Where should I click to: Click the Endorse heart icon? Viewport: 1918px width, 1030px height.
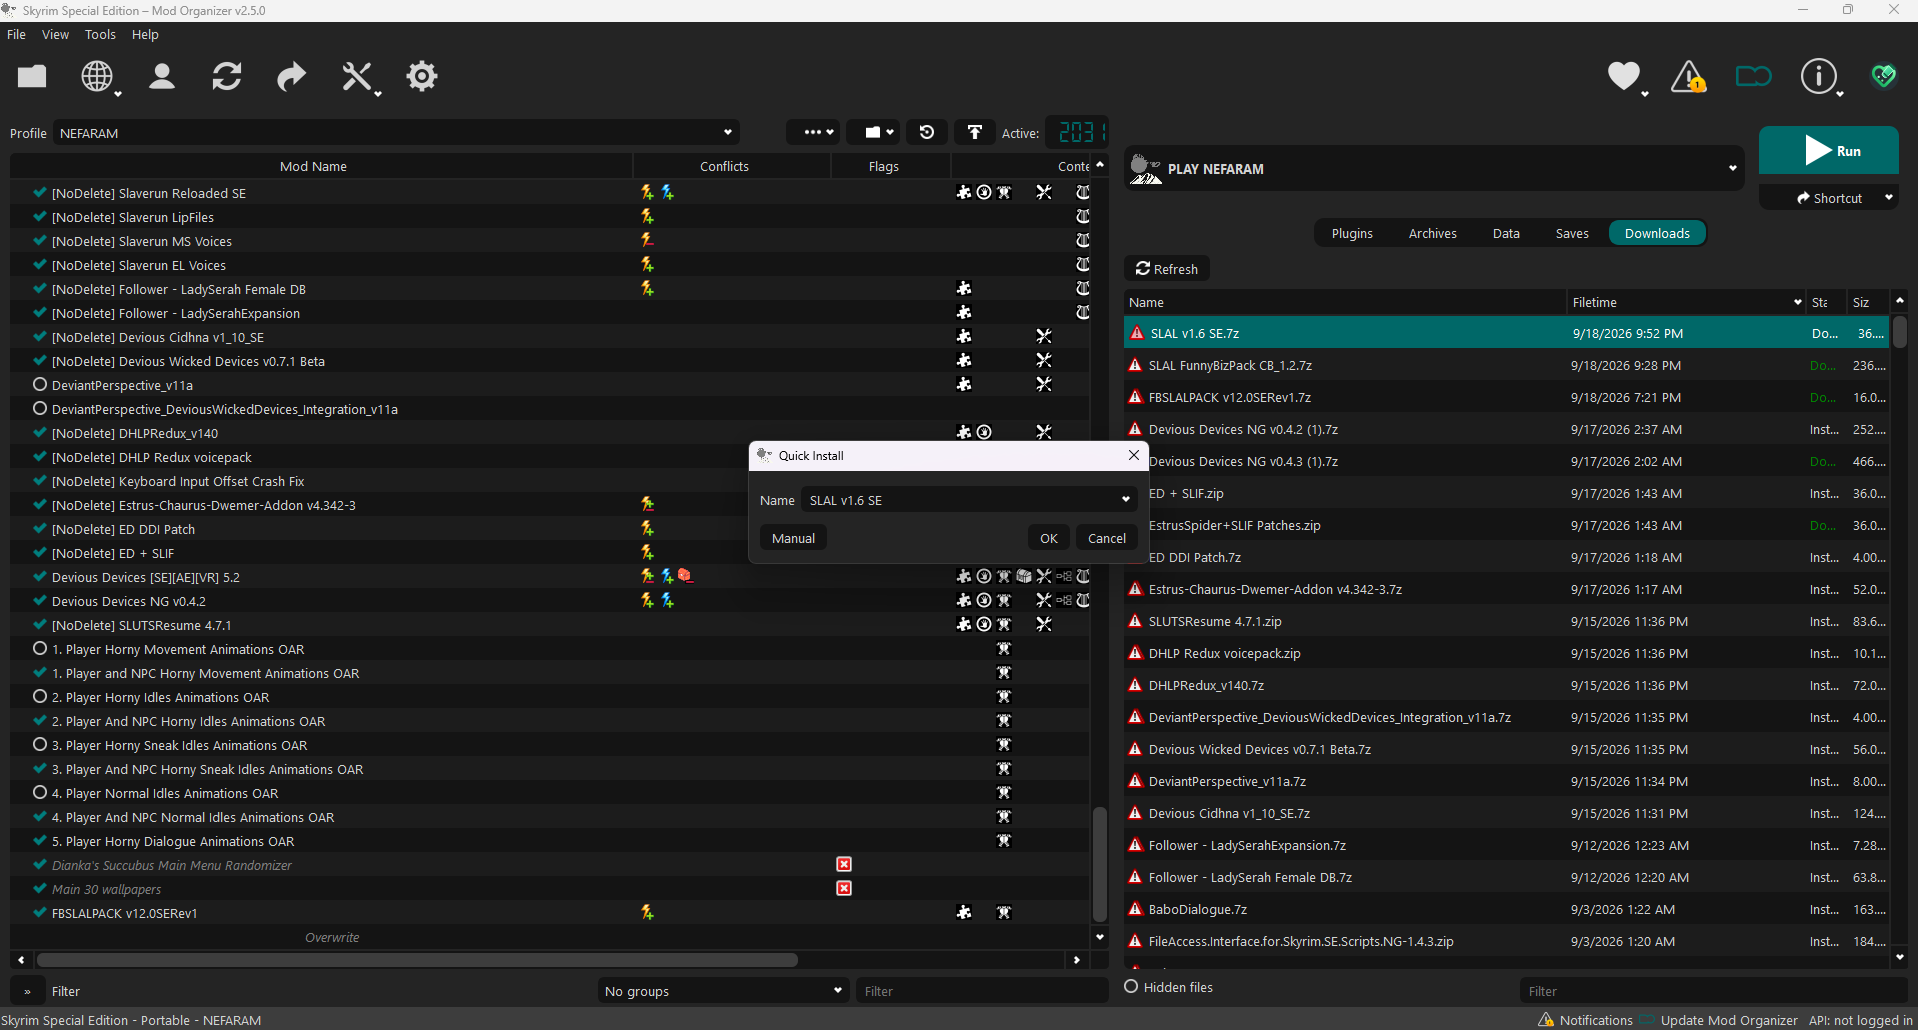(1624, 76)
